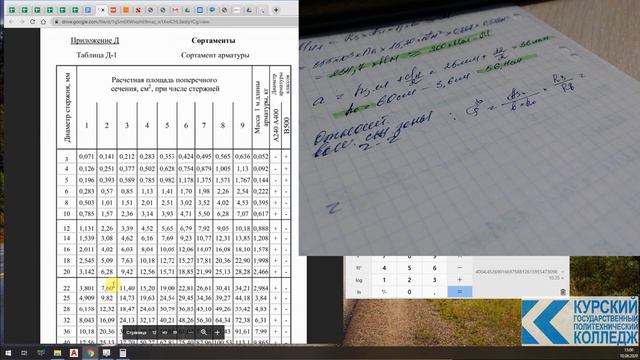Click the 'Приложение Д' underlined heading
640x360 pixels.
(x=95, y=40)
